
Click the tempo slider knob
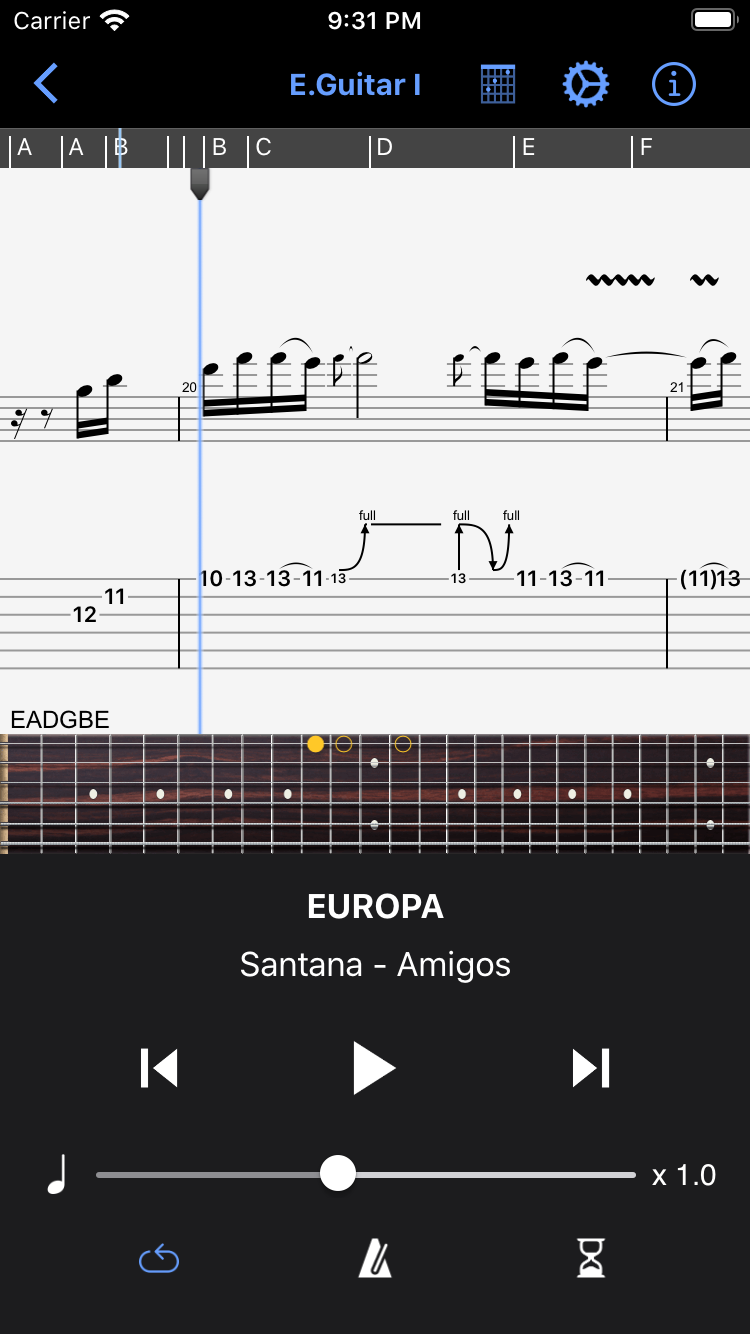338,1173
